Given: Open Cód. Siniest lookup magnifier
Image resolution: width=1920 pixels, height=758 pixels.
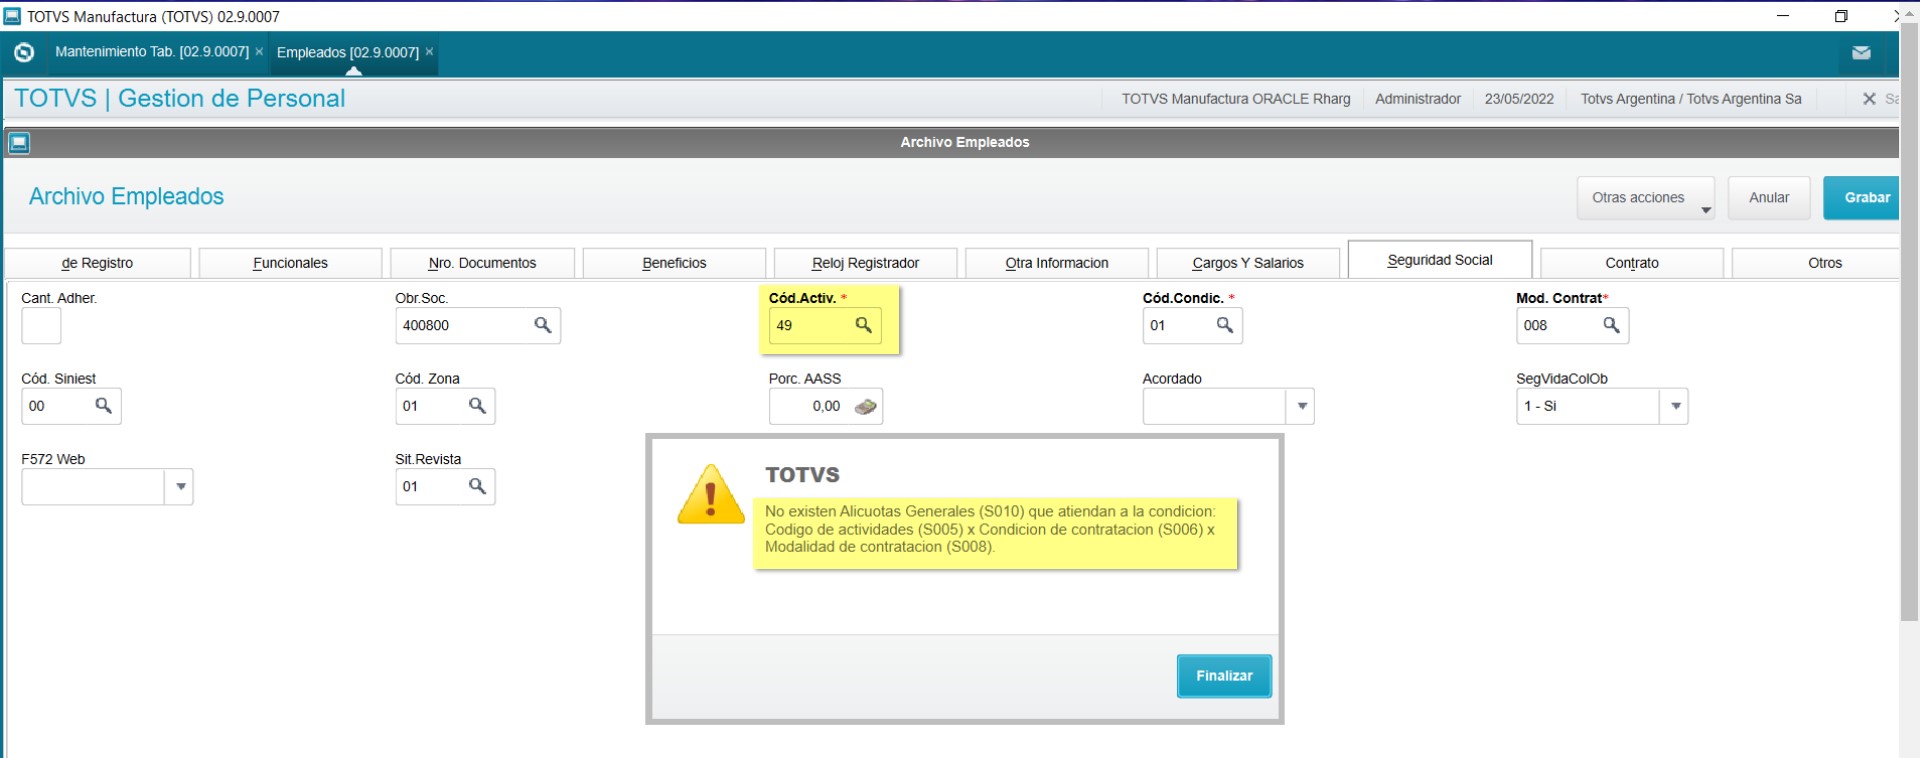Looking at the screenshot, I should click(103, 405).
